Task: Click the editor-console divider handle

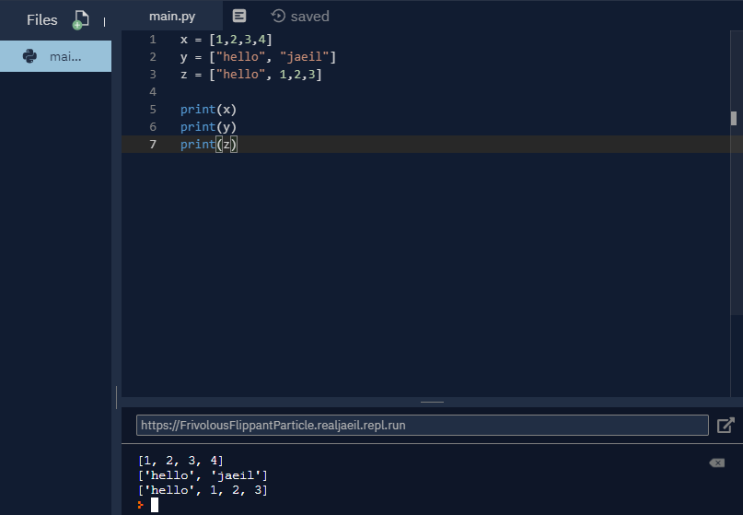Action: (x=432, y=402)
